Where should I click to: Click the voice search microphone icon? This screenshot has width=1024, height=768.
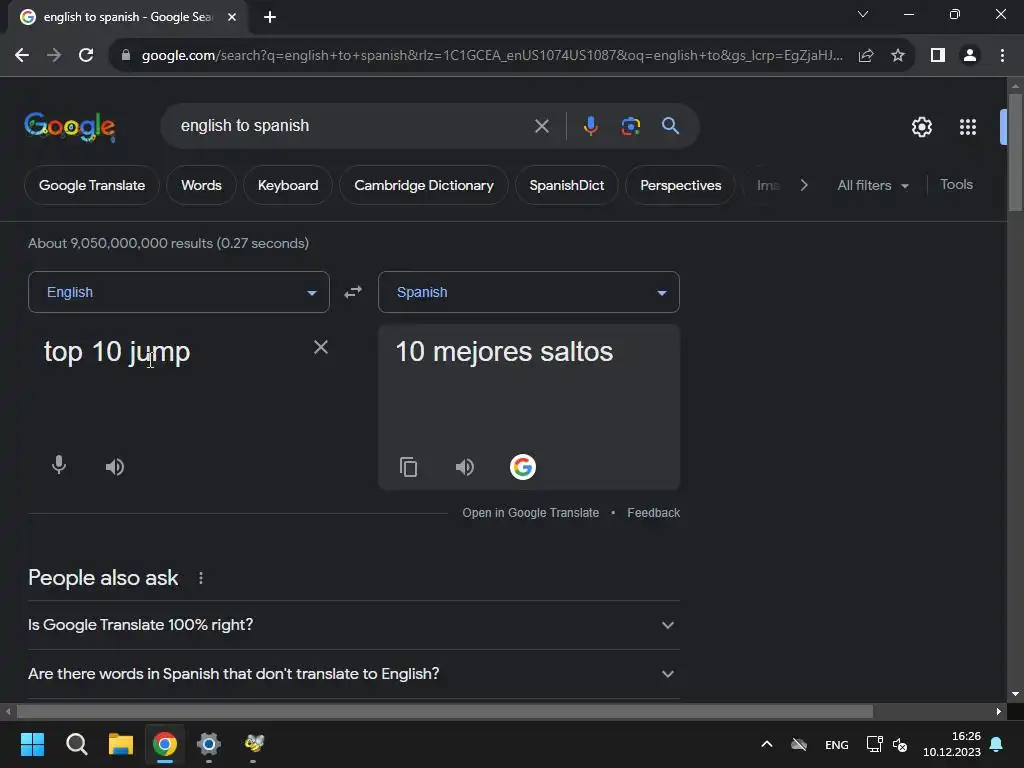coord(590,125)
